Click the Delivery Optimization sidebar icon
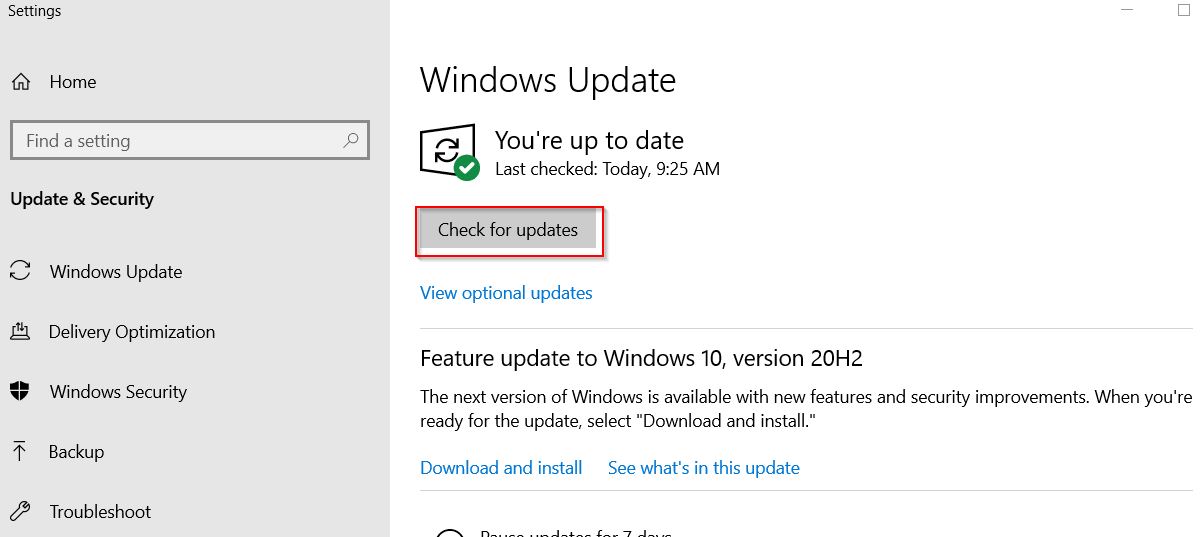 [x=19, y=331]
